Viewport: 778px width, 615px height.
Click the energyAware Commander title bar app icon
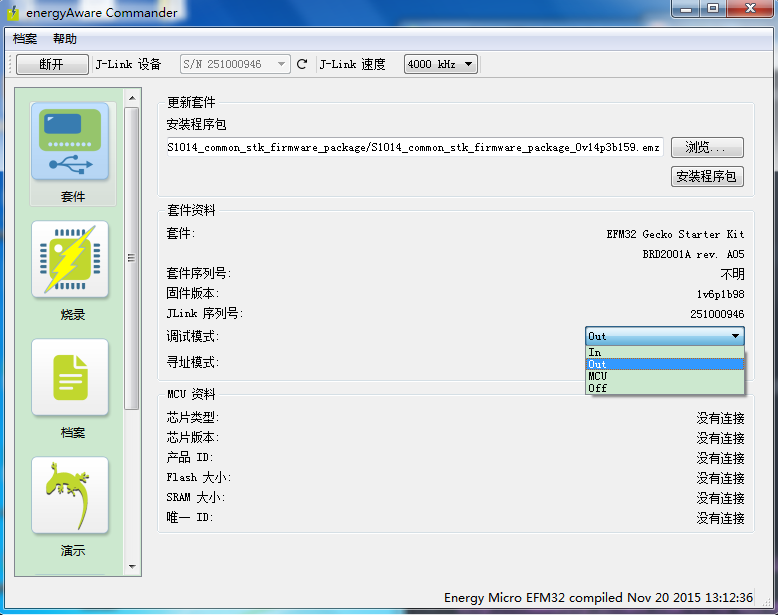pyautogui.click(x=13, y=13)
